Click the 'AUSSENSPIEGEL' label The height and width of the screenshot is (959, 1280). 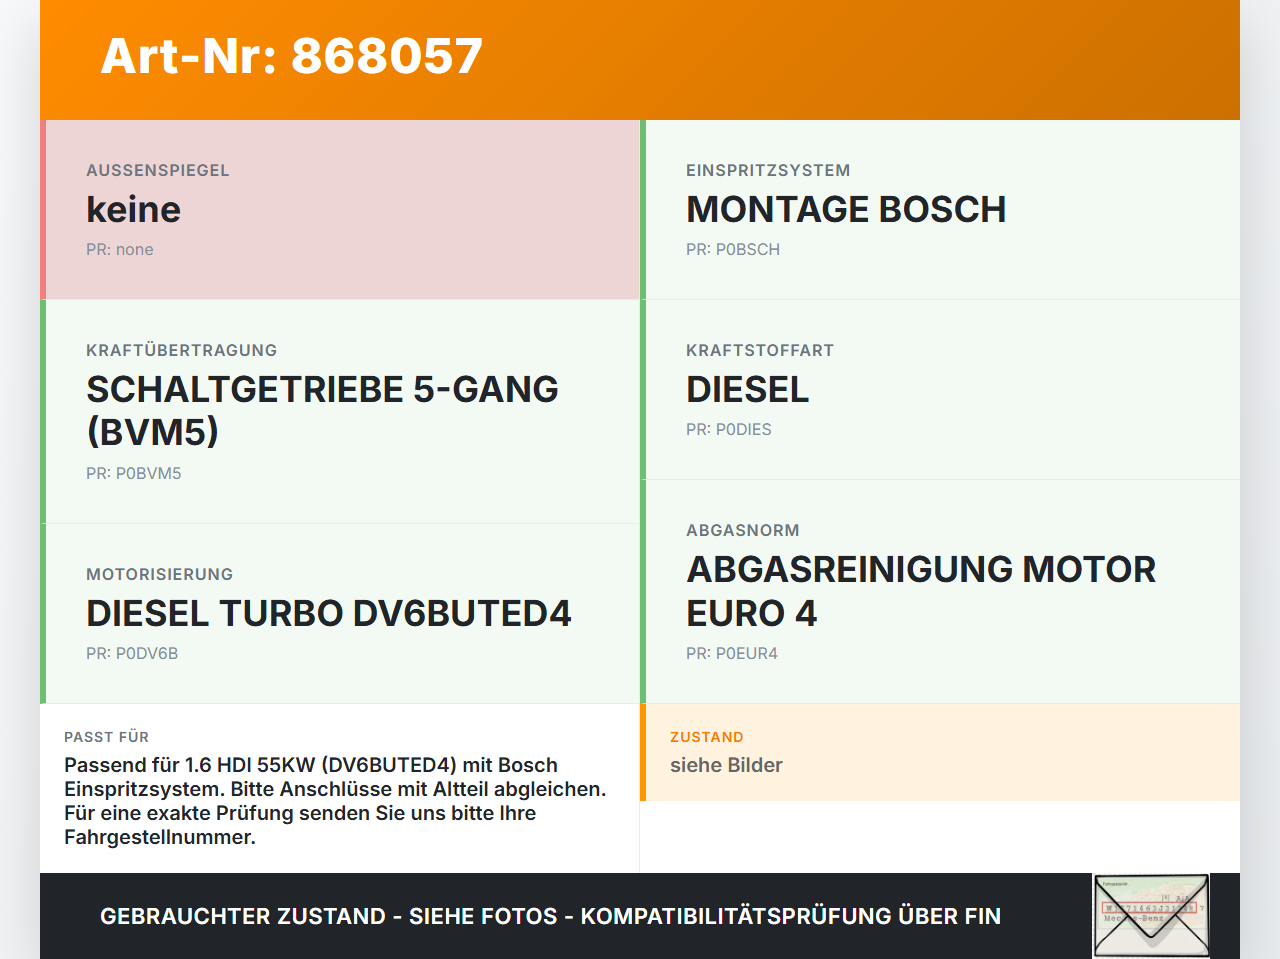[158, 170]
